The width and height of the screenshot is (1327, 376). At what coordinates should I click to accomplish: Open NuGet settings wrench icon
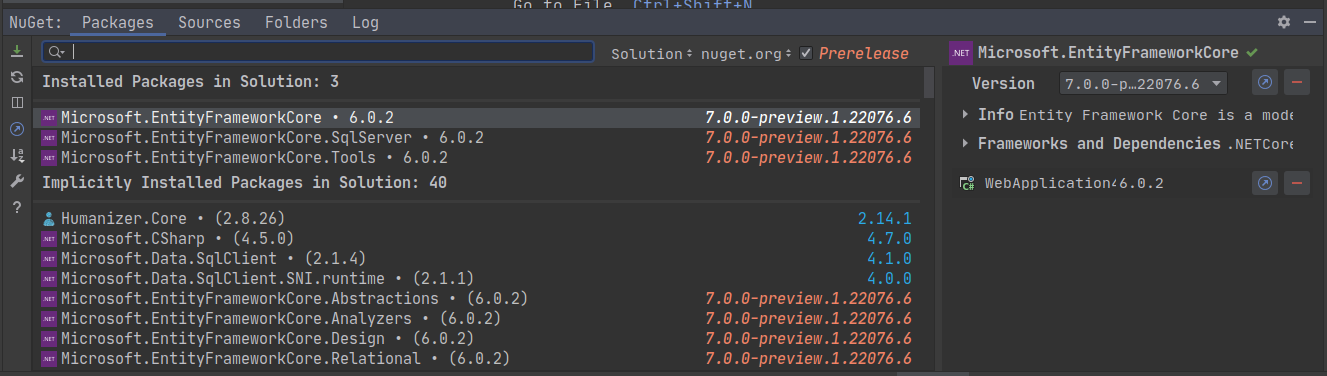pyautogui.click(x=16, y=181)
